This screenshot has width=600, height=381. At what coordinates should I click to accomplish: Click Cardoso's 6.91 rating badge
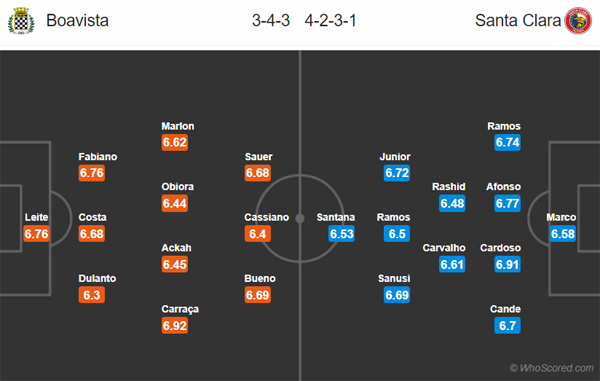507,264
